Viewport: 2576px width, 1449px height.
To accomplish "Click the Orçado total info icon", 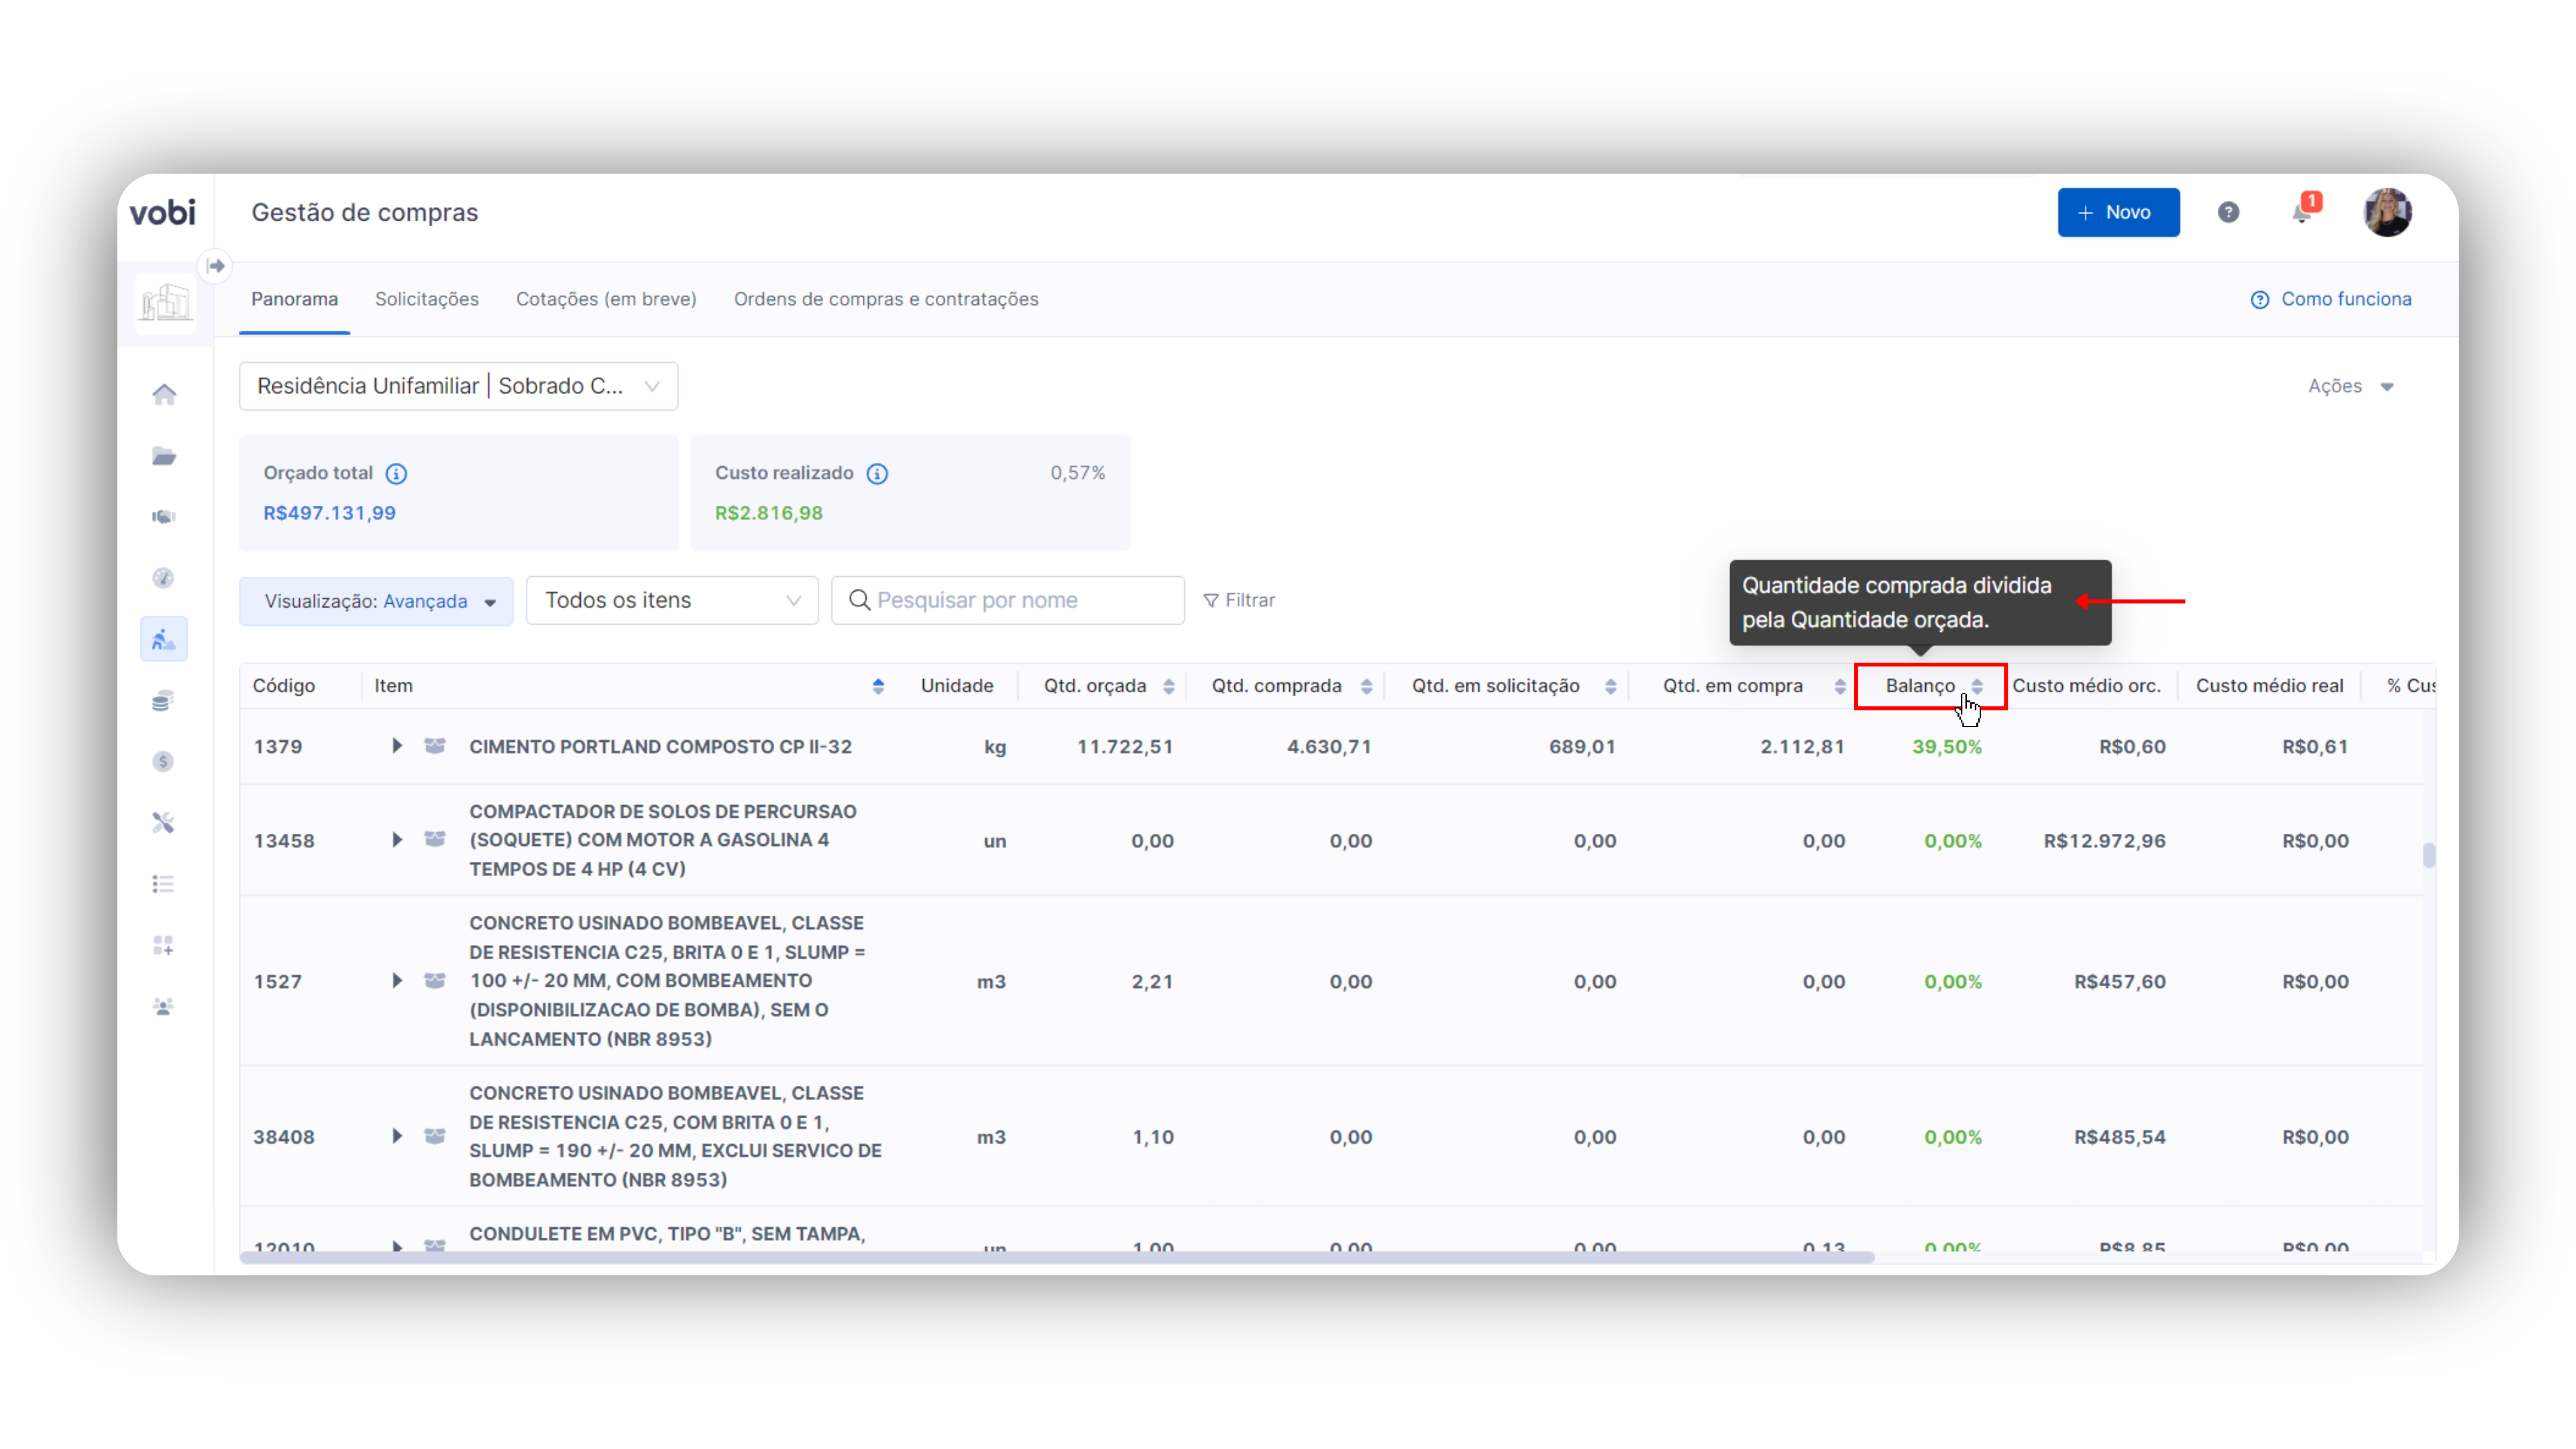I will coord(396,473).
